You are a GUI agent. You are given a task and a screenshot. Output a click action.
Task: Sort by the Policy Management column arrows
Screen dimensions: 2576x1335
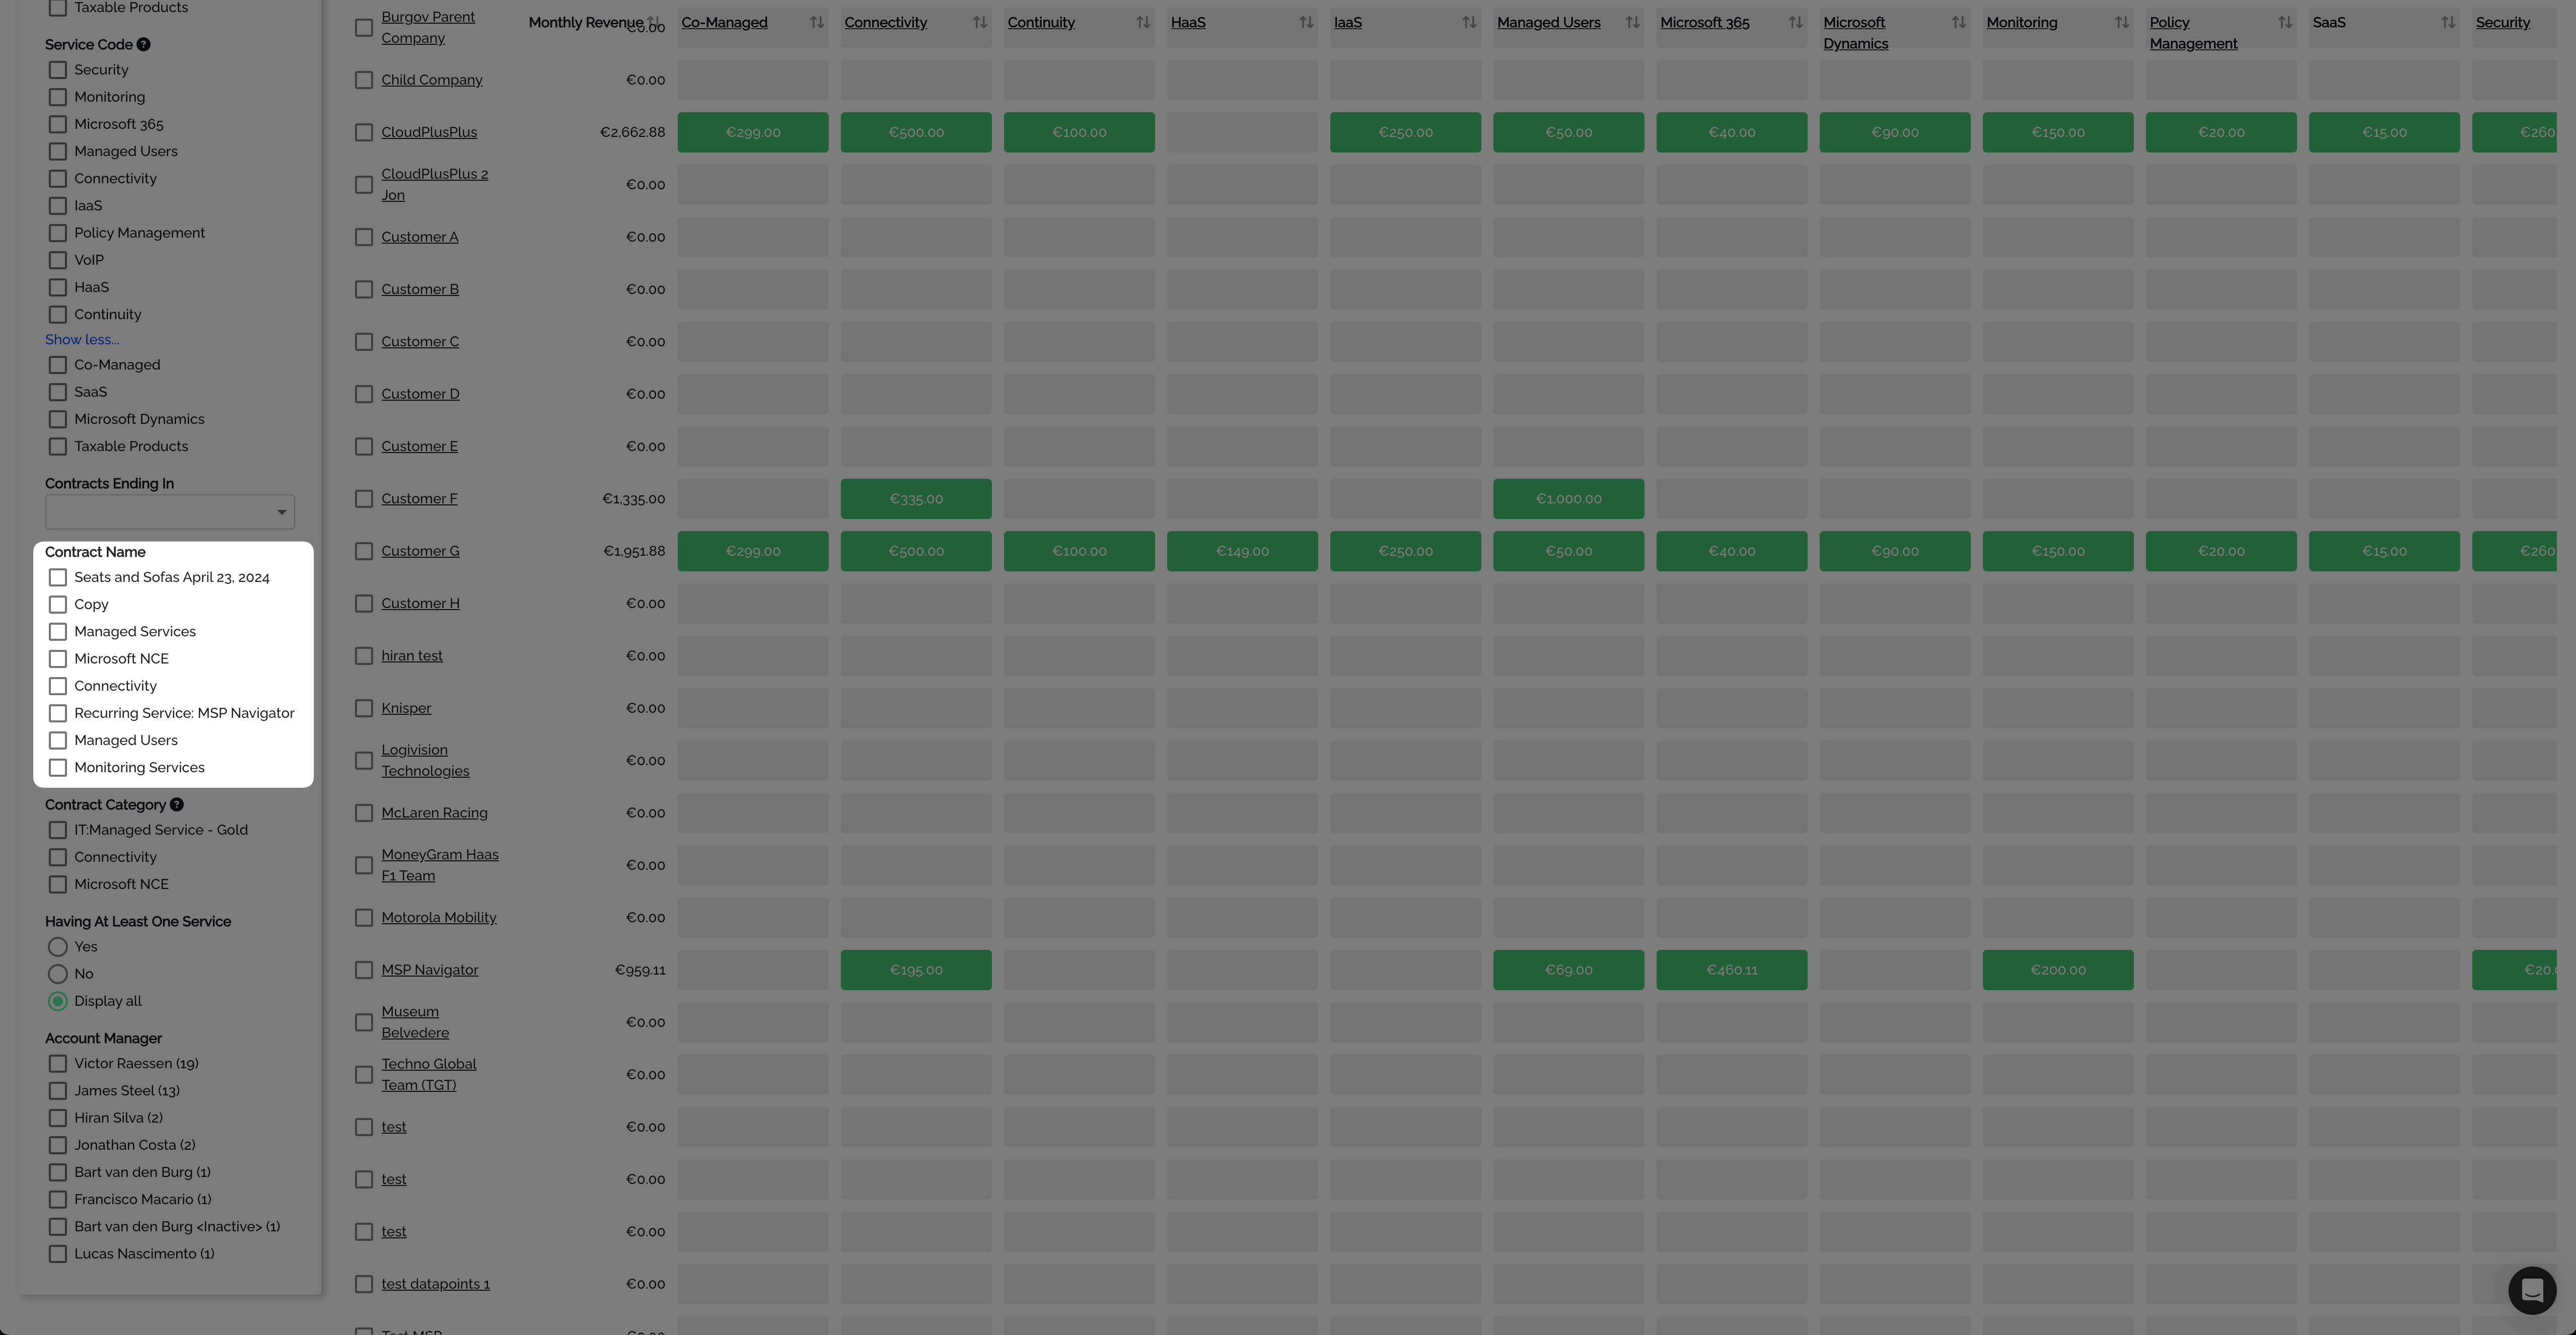2284,22
